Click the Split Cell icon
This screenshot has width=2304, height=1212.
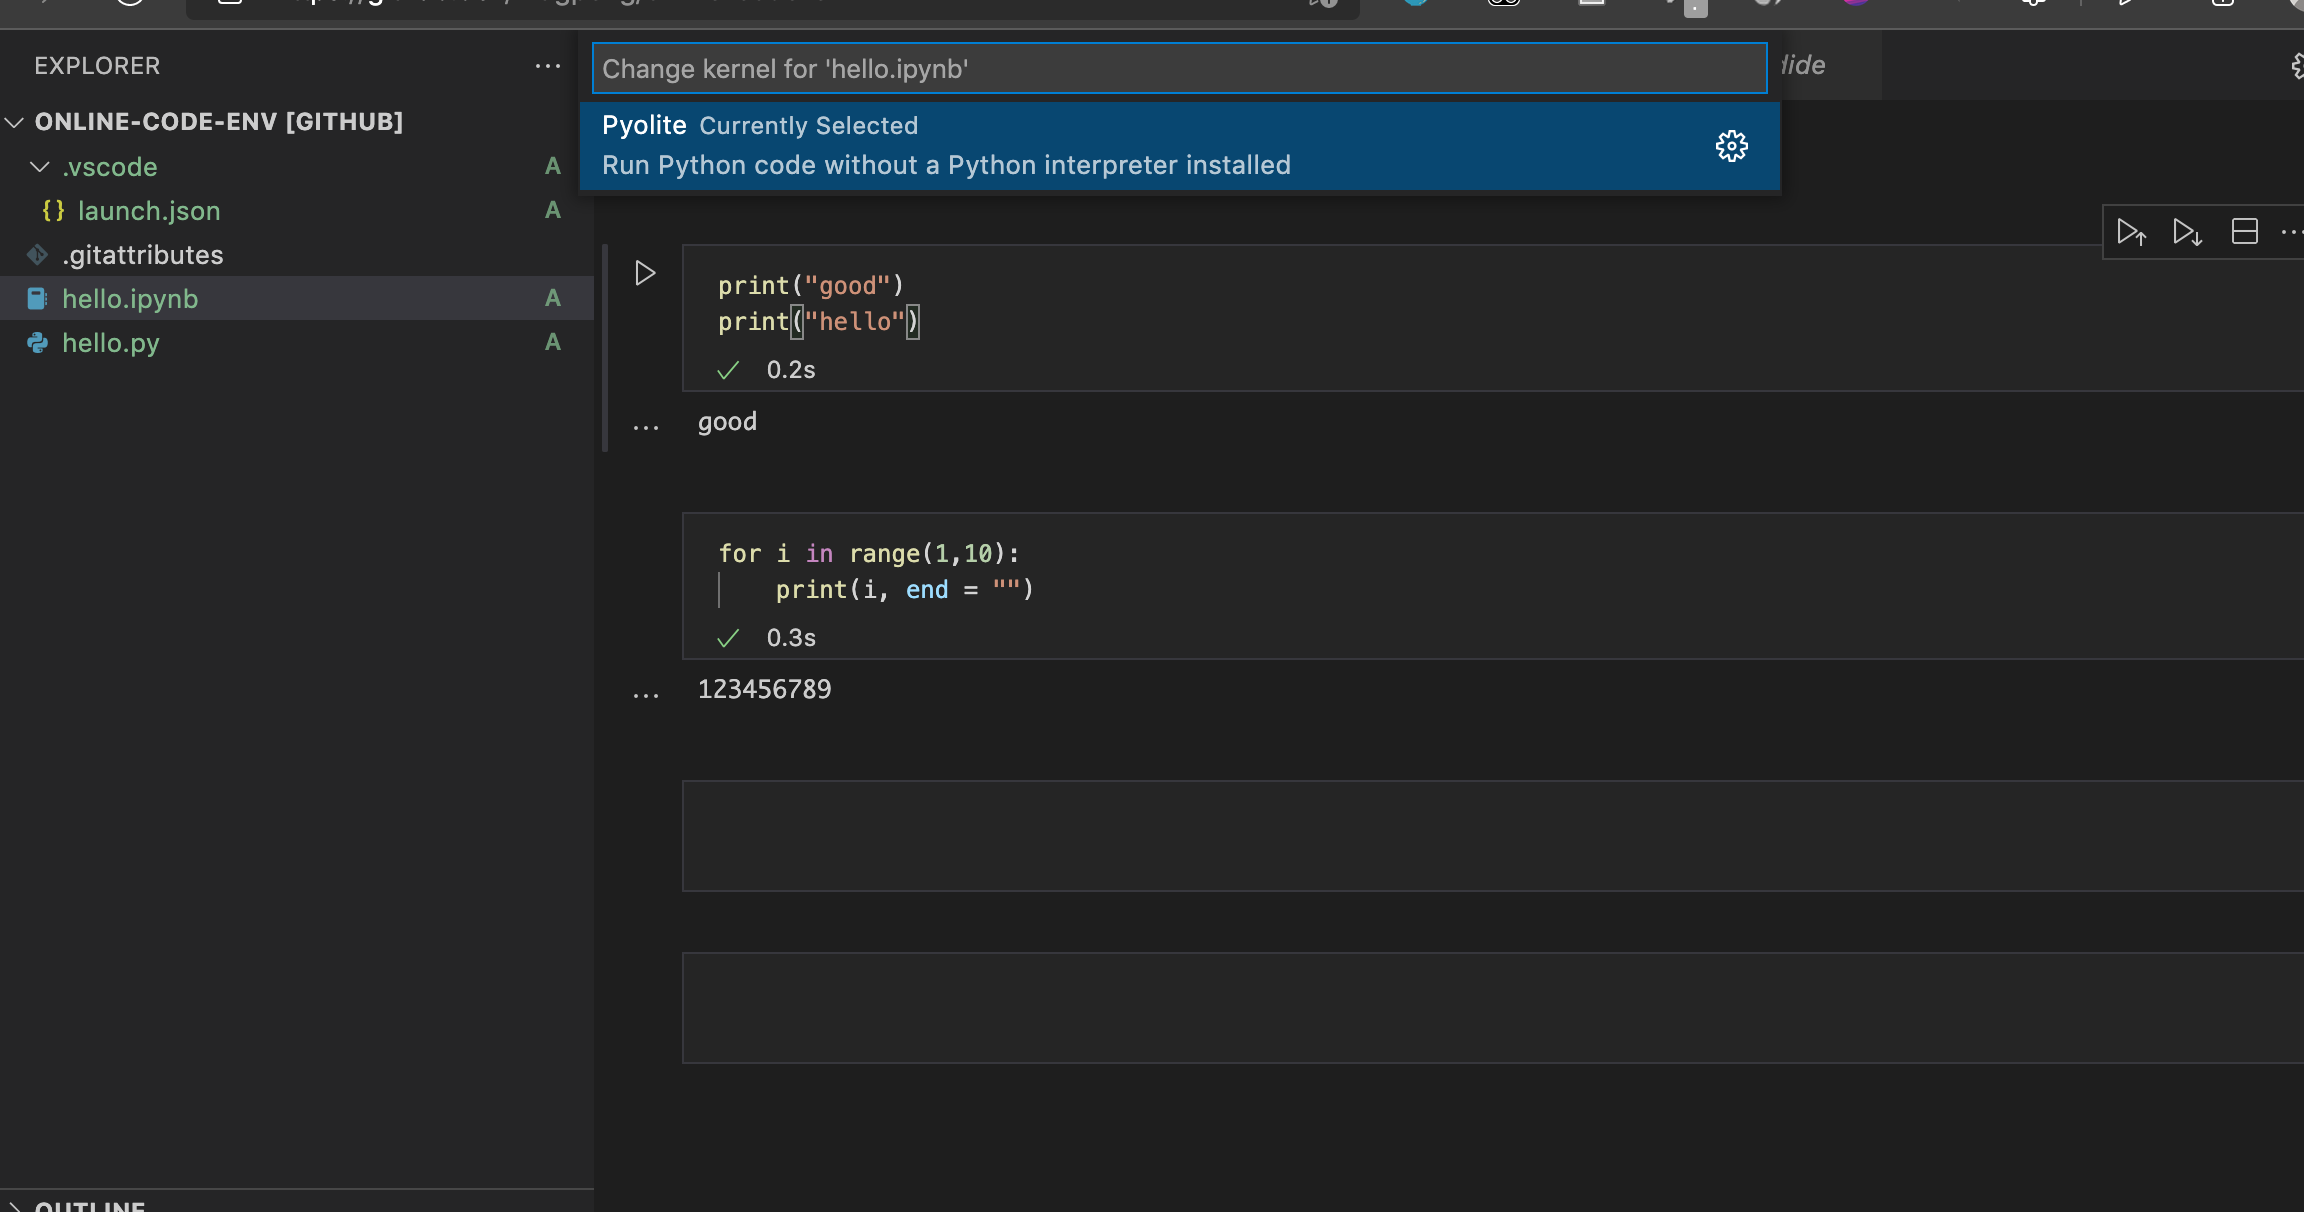(2244, 232)
